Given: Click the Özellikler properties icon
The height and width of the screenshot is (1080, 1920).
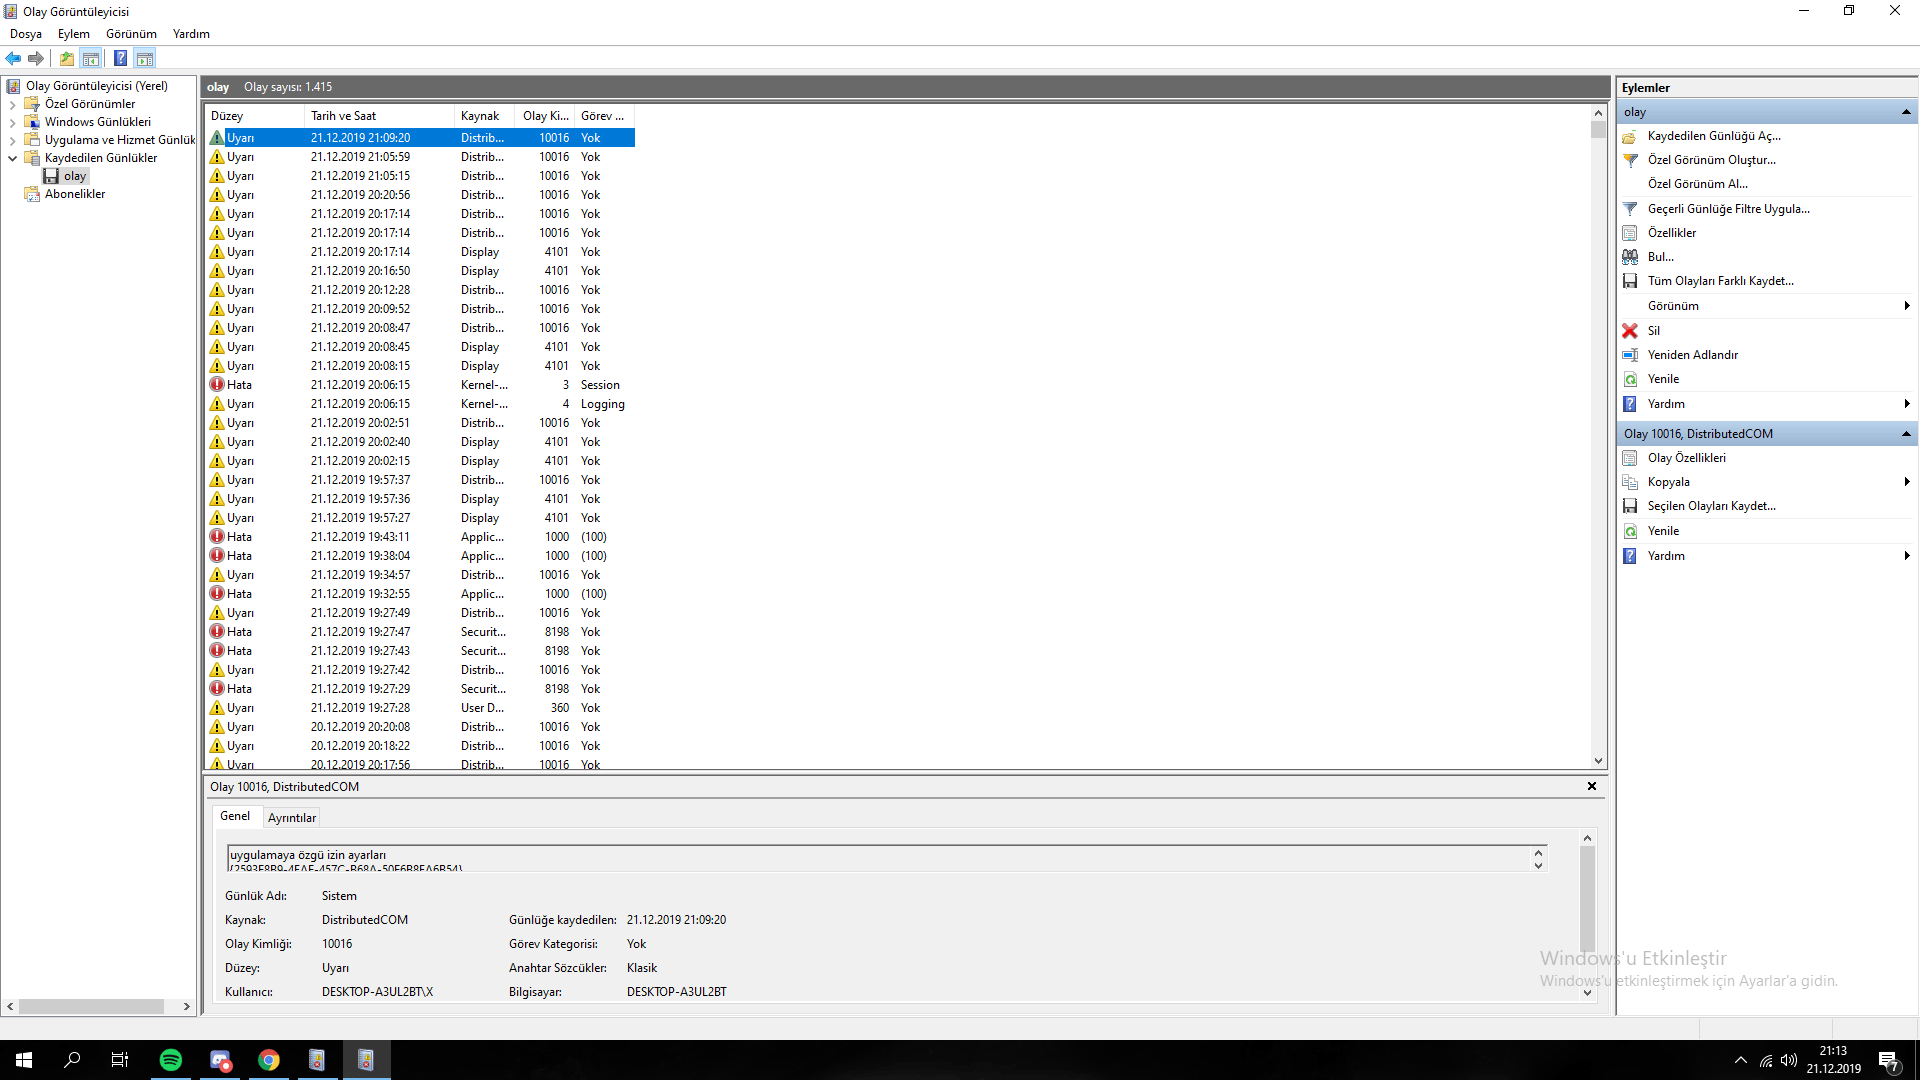Looking at the screenshot, I should point(1630,233).
